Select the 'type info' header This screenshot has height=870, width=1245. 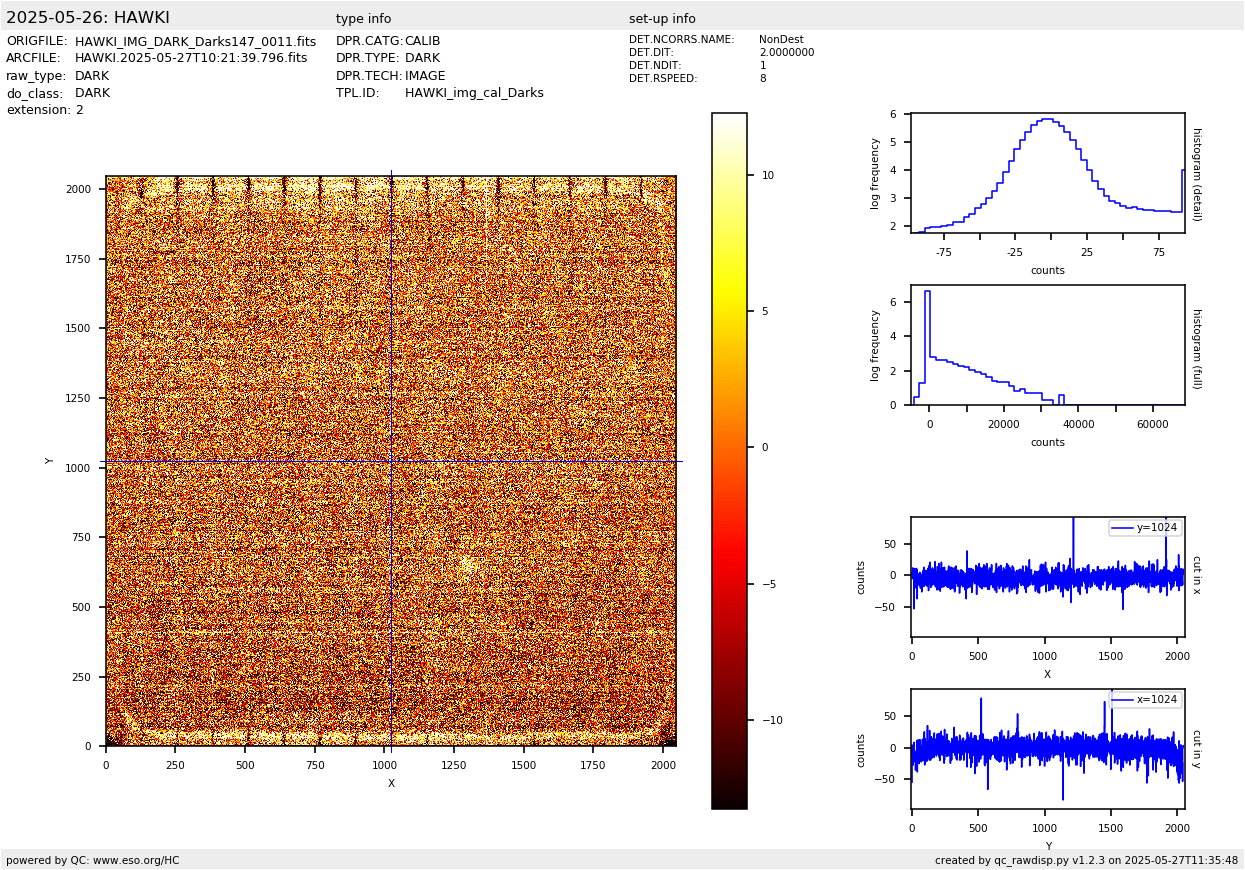[363, 19]
